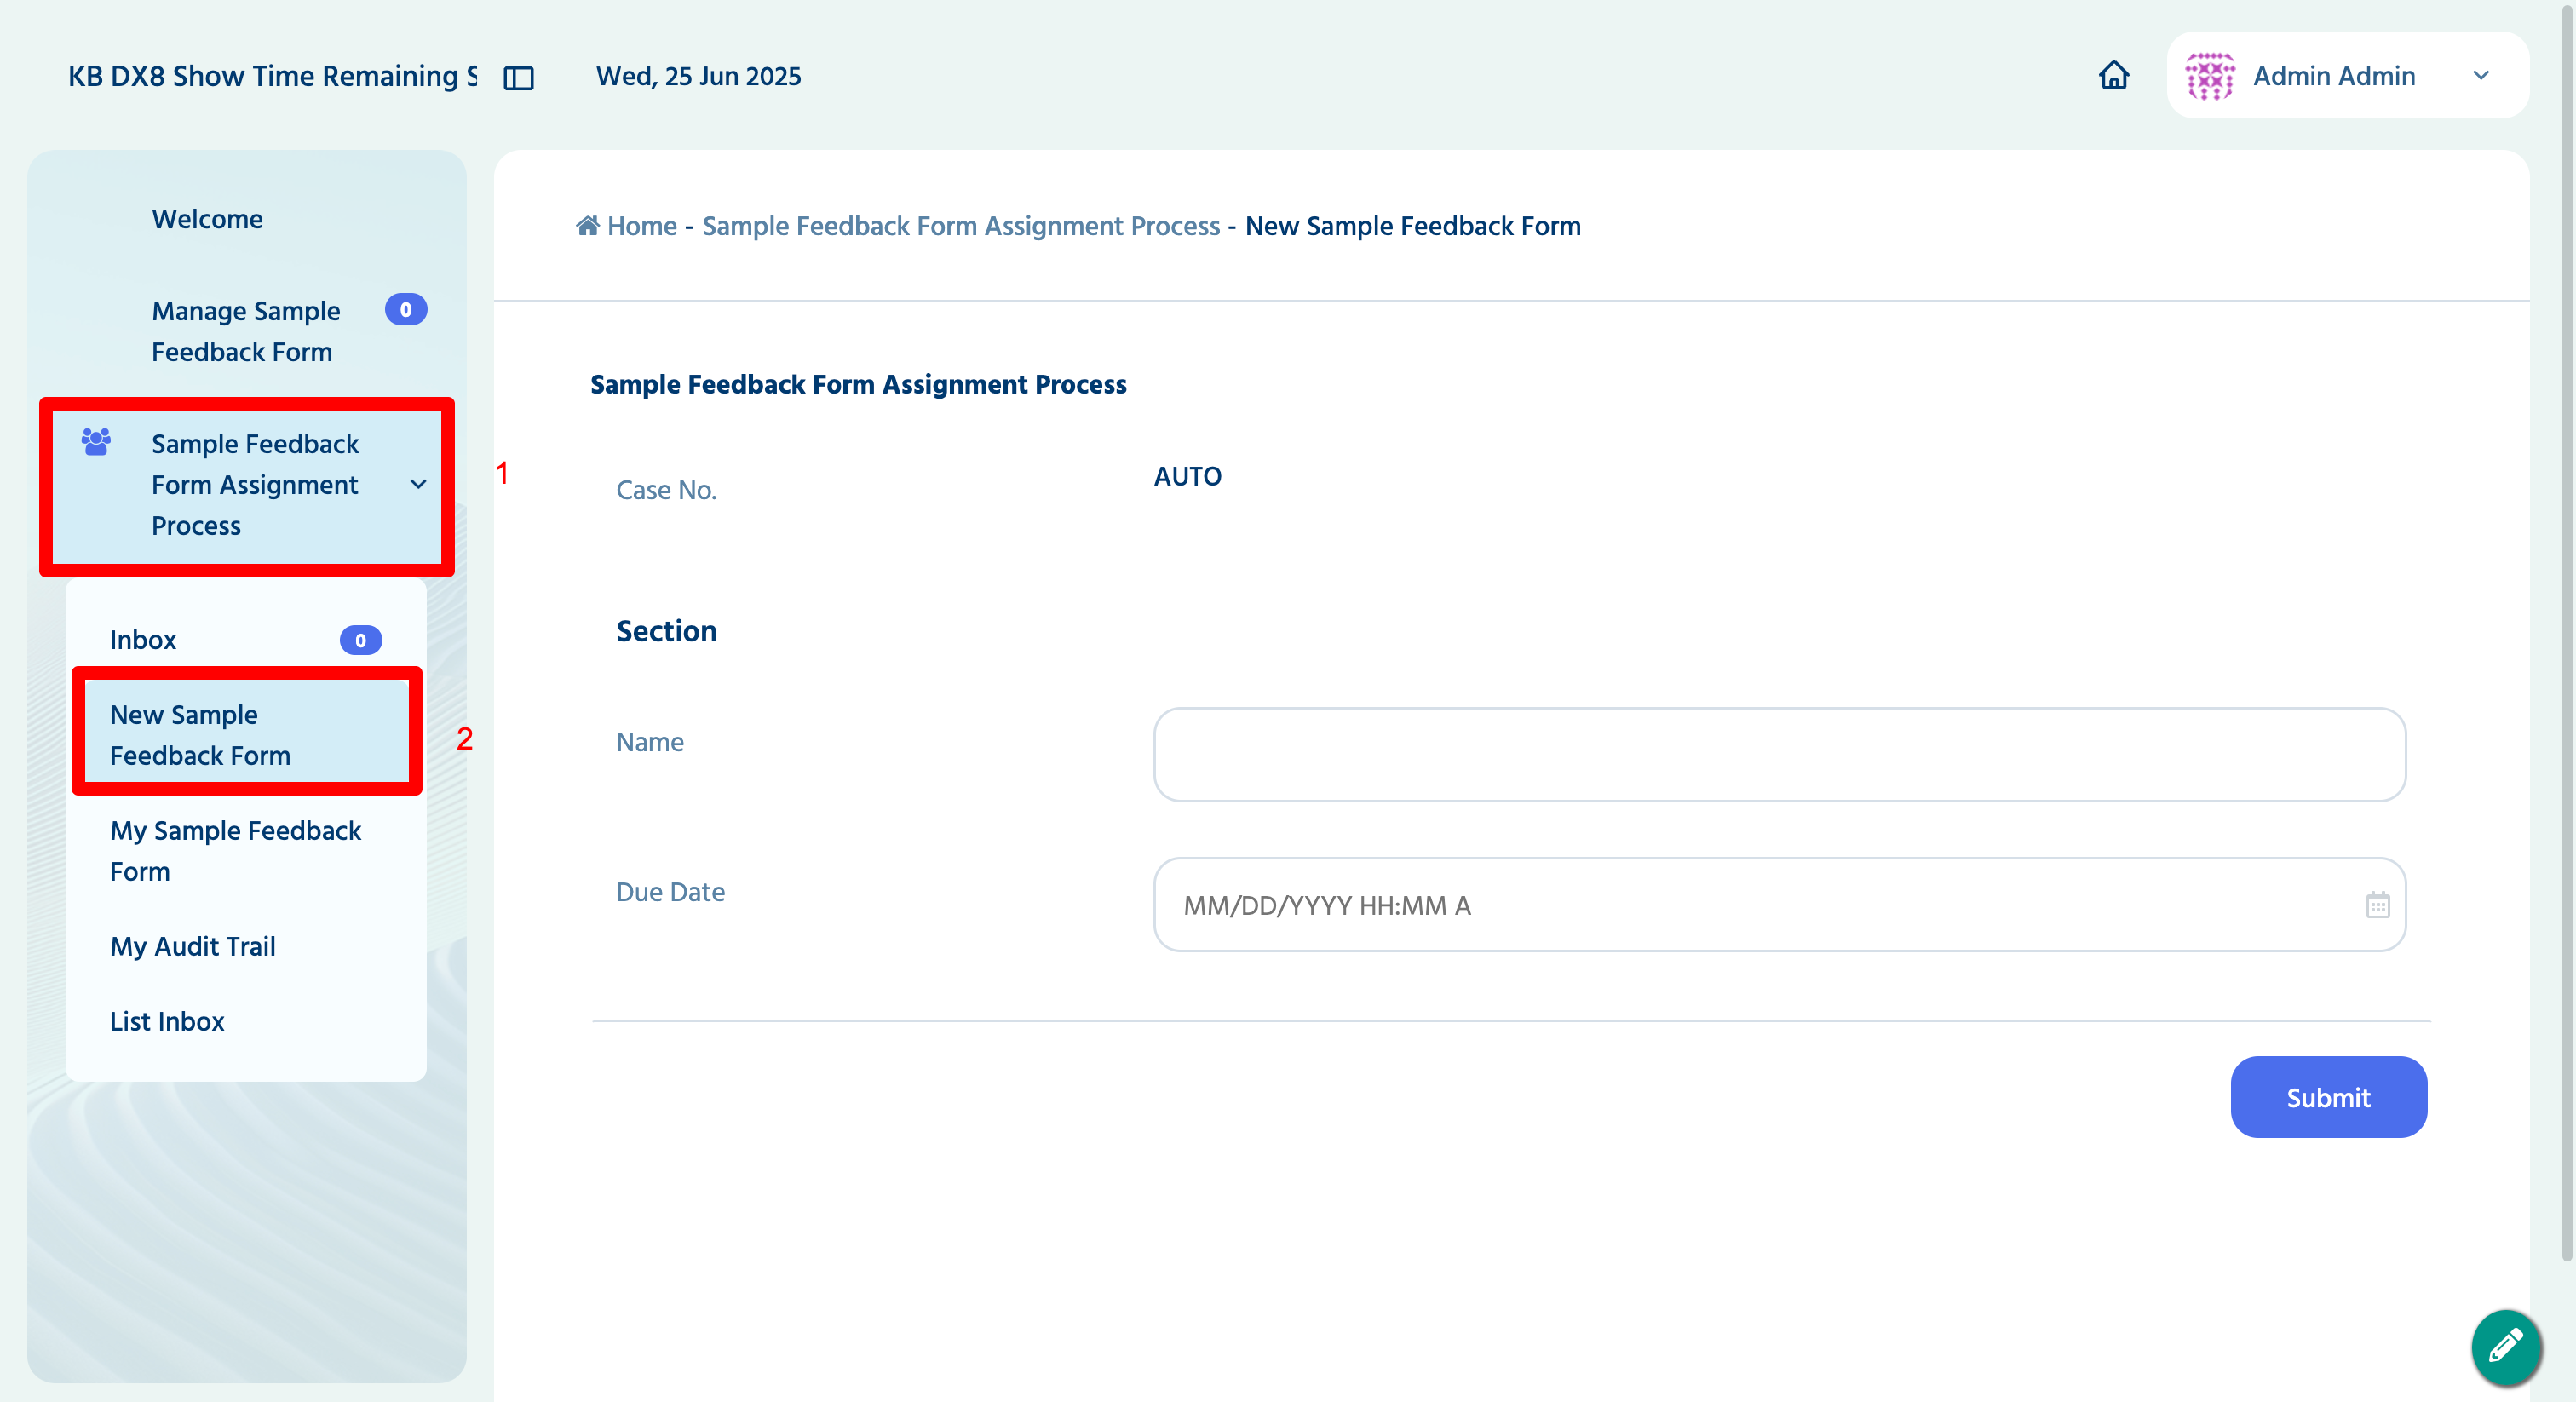Click the Section heading
Viewport: 2576px width, 1402px height.
(666, 631)
